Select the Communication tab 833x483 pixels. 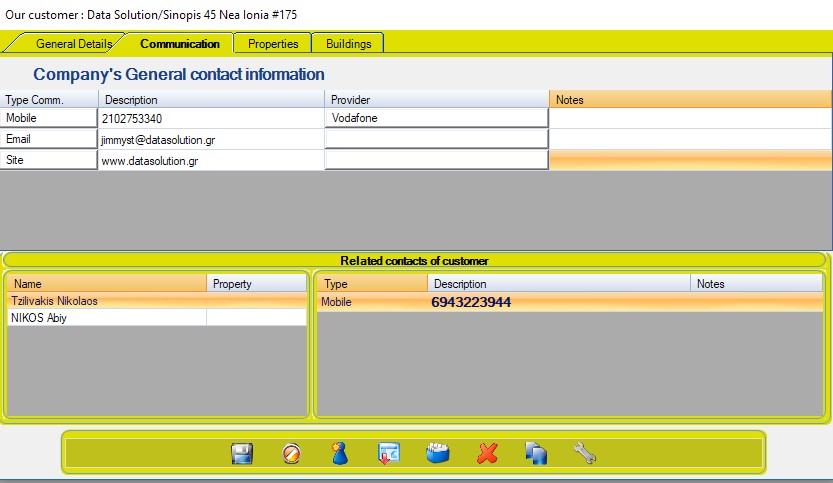(180, 44)
